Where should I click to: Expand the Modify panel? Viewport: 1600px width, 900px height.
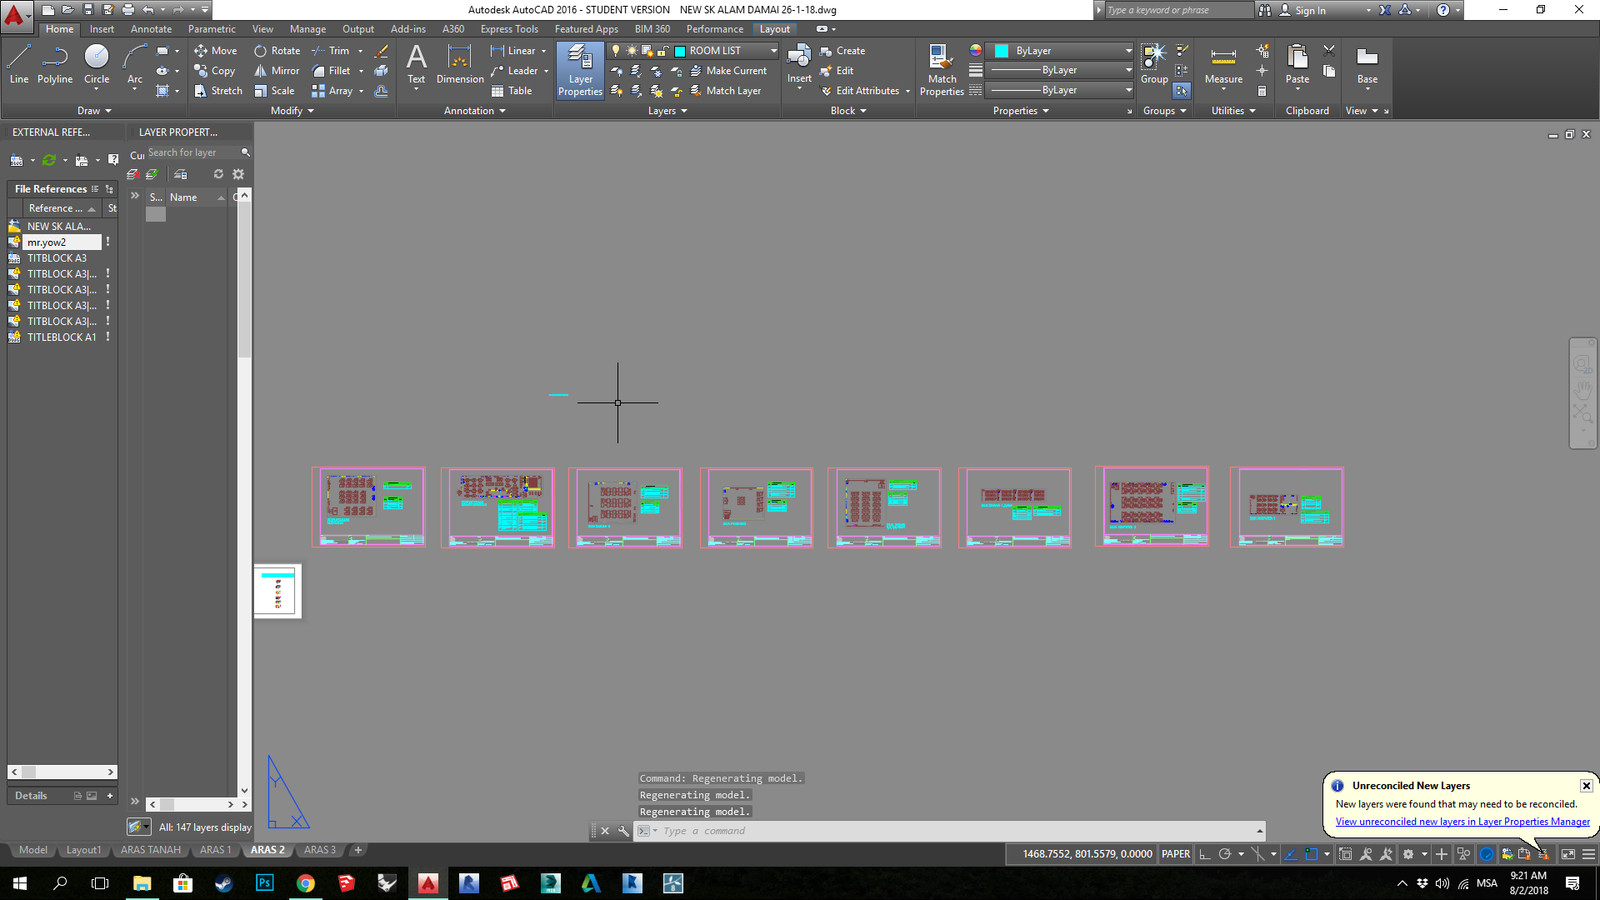click(292, 111)
